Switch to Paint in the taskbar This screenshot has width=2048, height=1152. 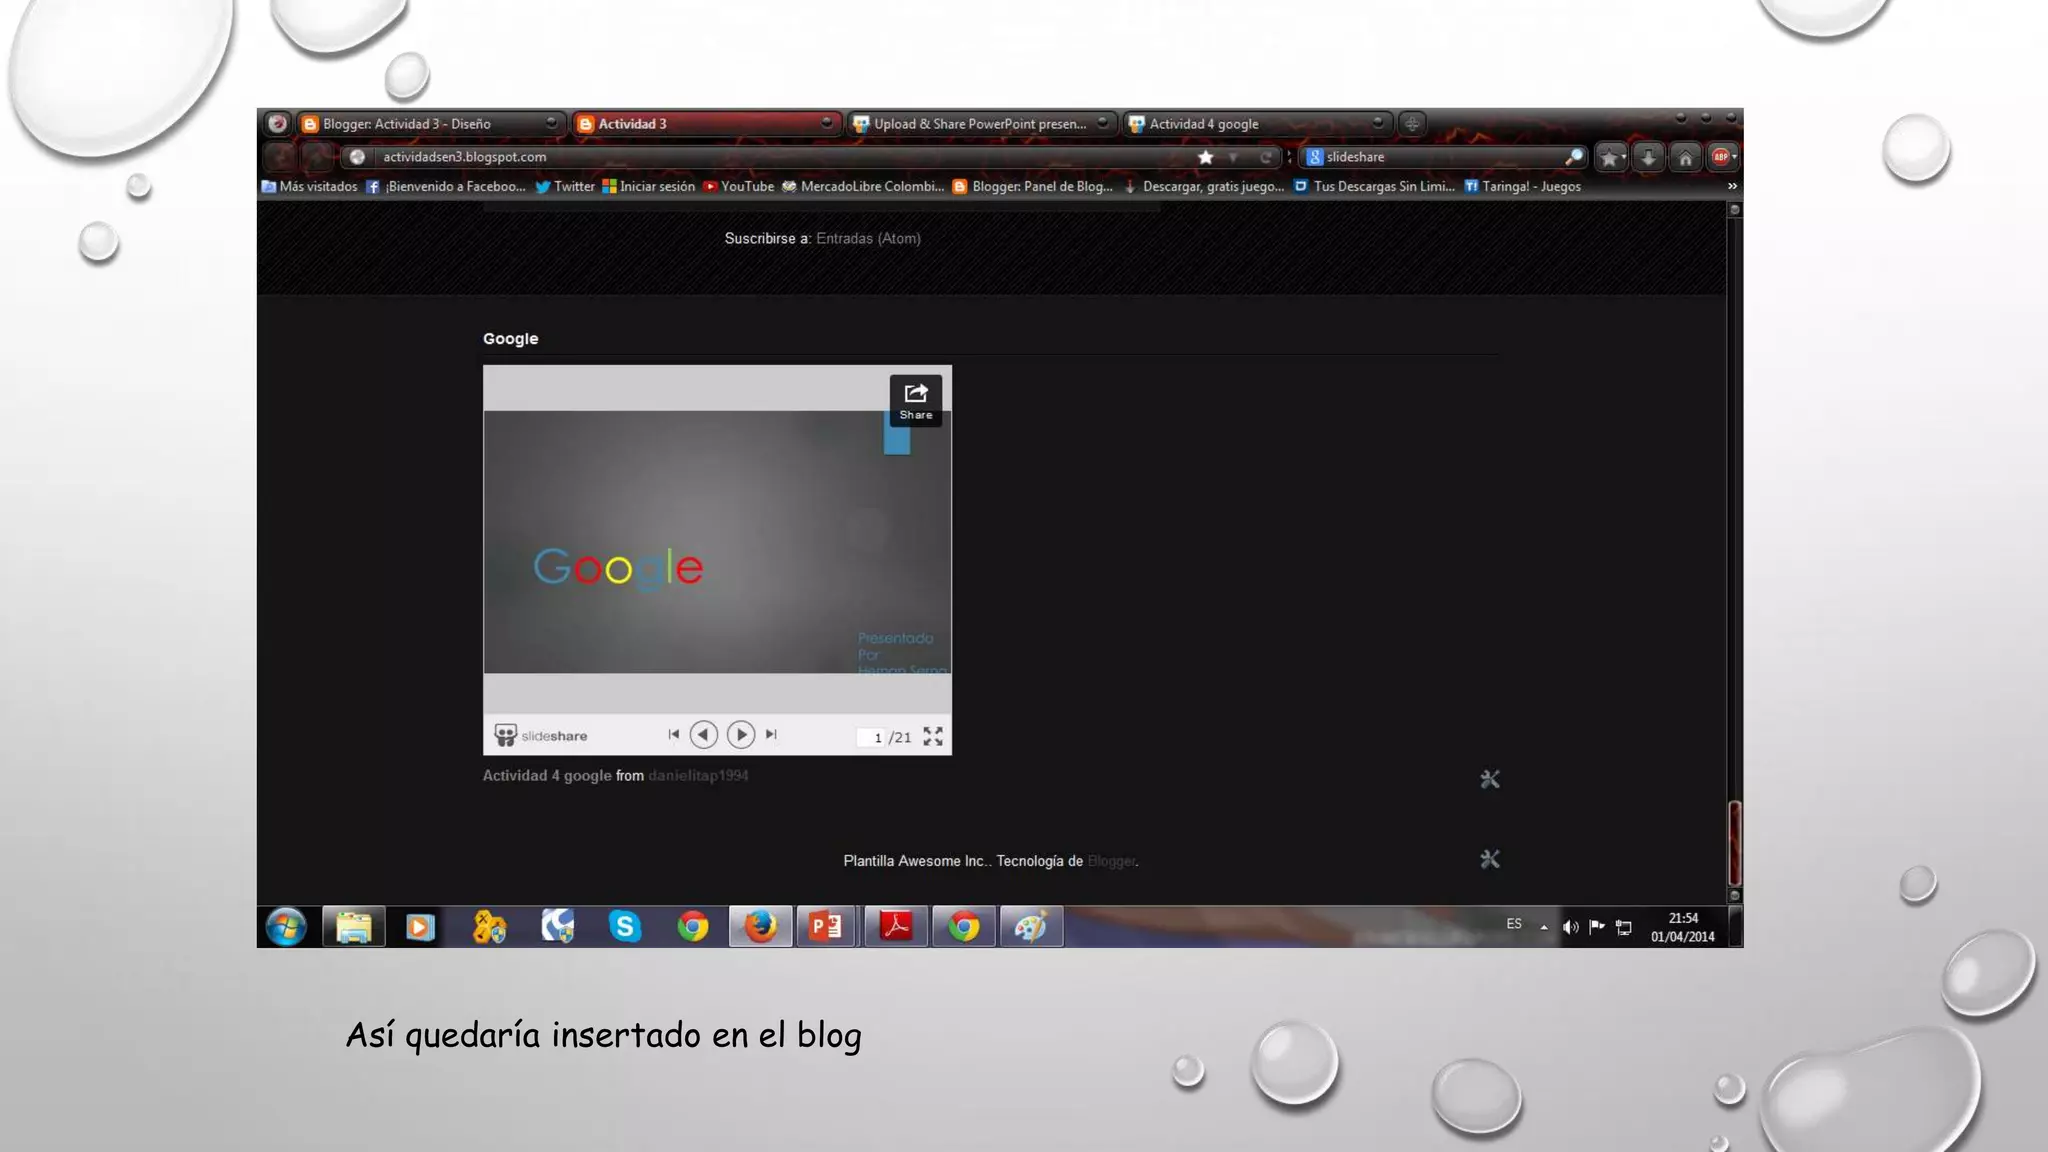(x=1031, y=927)
